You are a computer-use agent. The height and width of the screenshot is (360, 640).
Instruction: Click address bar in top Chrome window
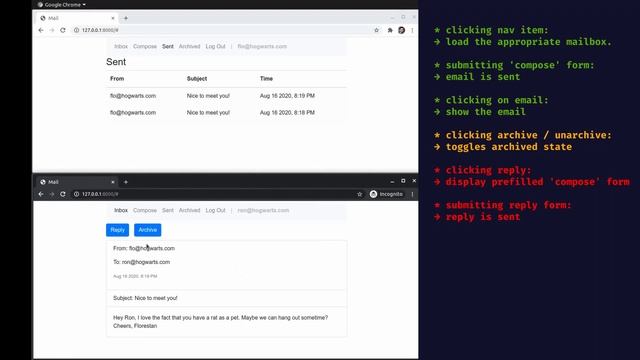(x=220, y=30)
